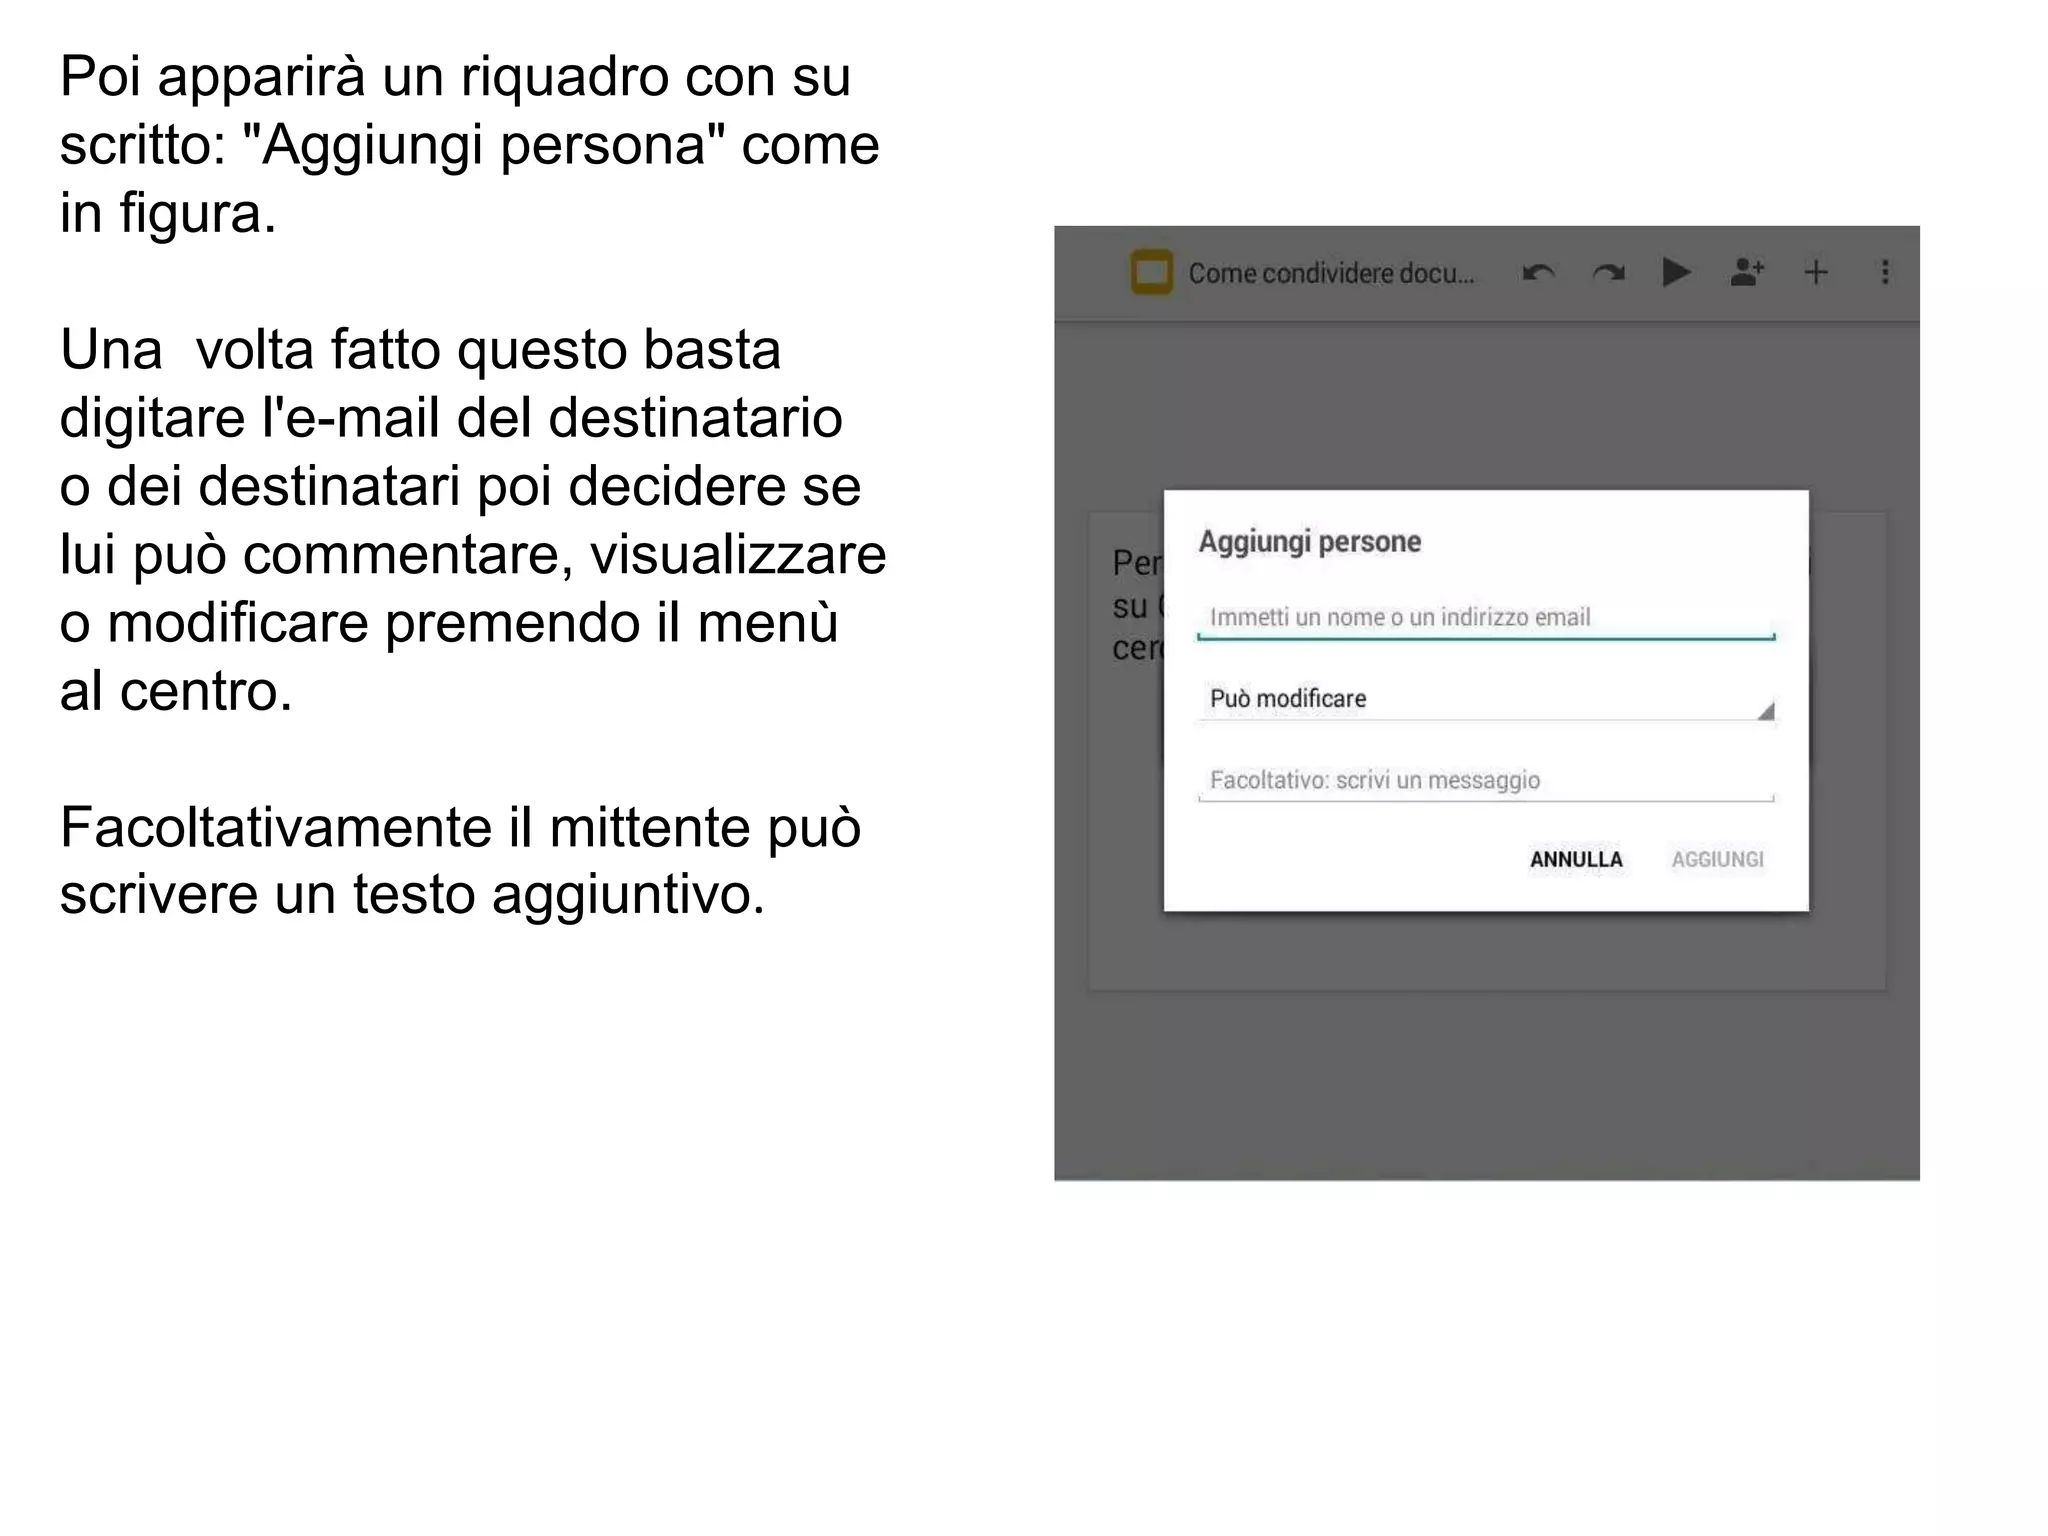This screenshot has width=2048, height=1536.
Task: Click the plus icon in toolbar
Action: pos(1816,272)
